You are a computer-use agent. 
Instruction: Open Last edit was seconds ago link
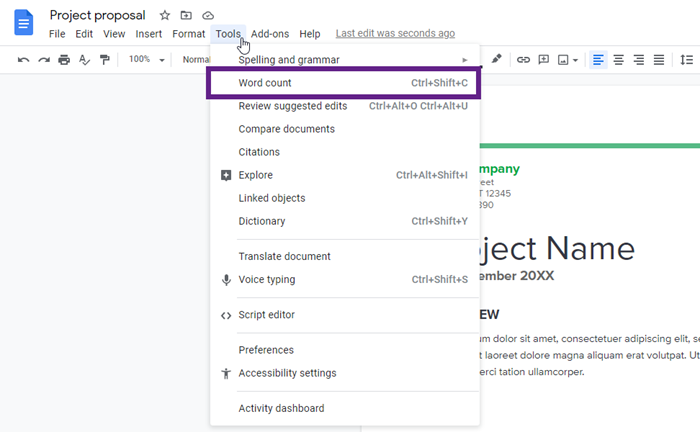point(395,33)
